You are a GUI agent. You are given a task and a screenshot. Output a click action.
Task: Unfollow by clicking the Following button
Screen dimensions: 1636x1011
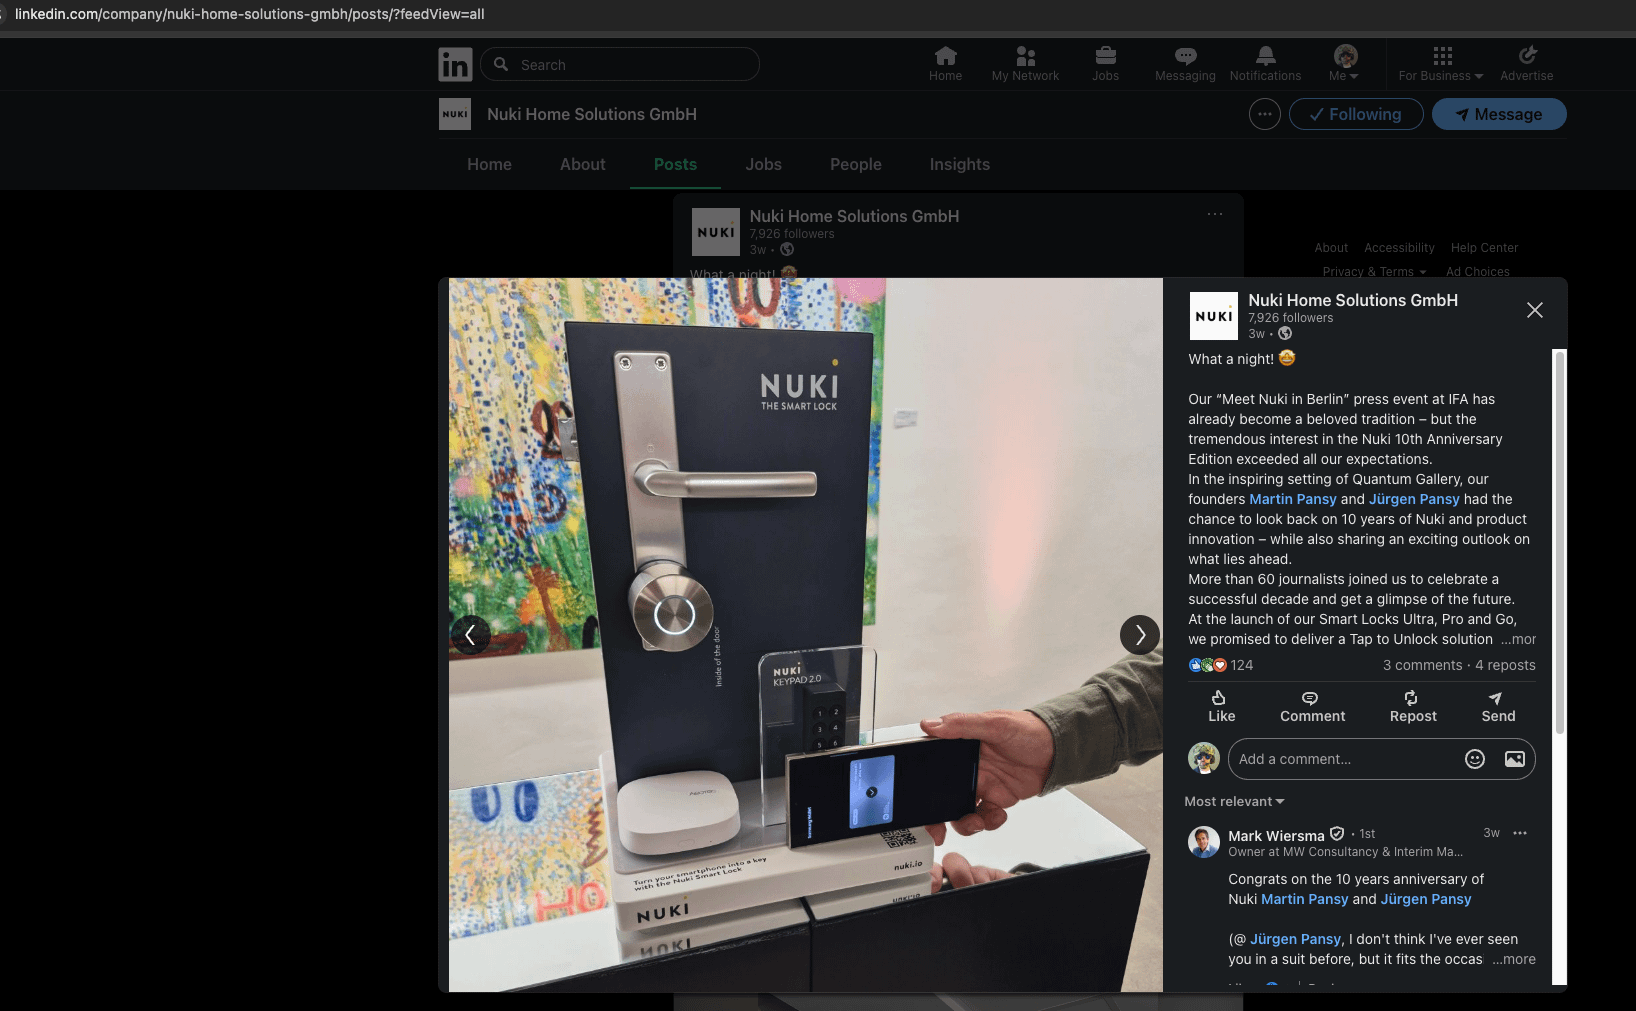click(x=1356, y=114)
